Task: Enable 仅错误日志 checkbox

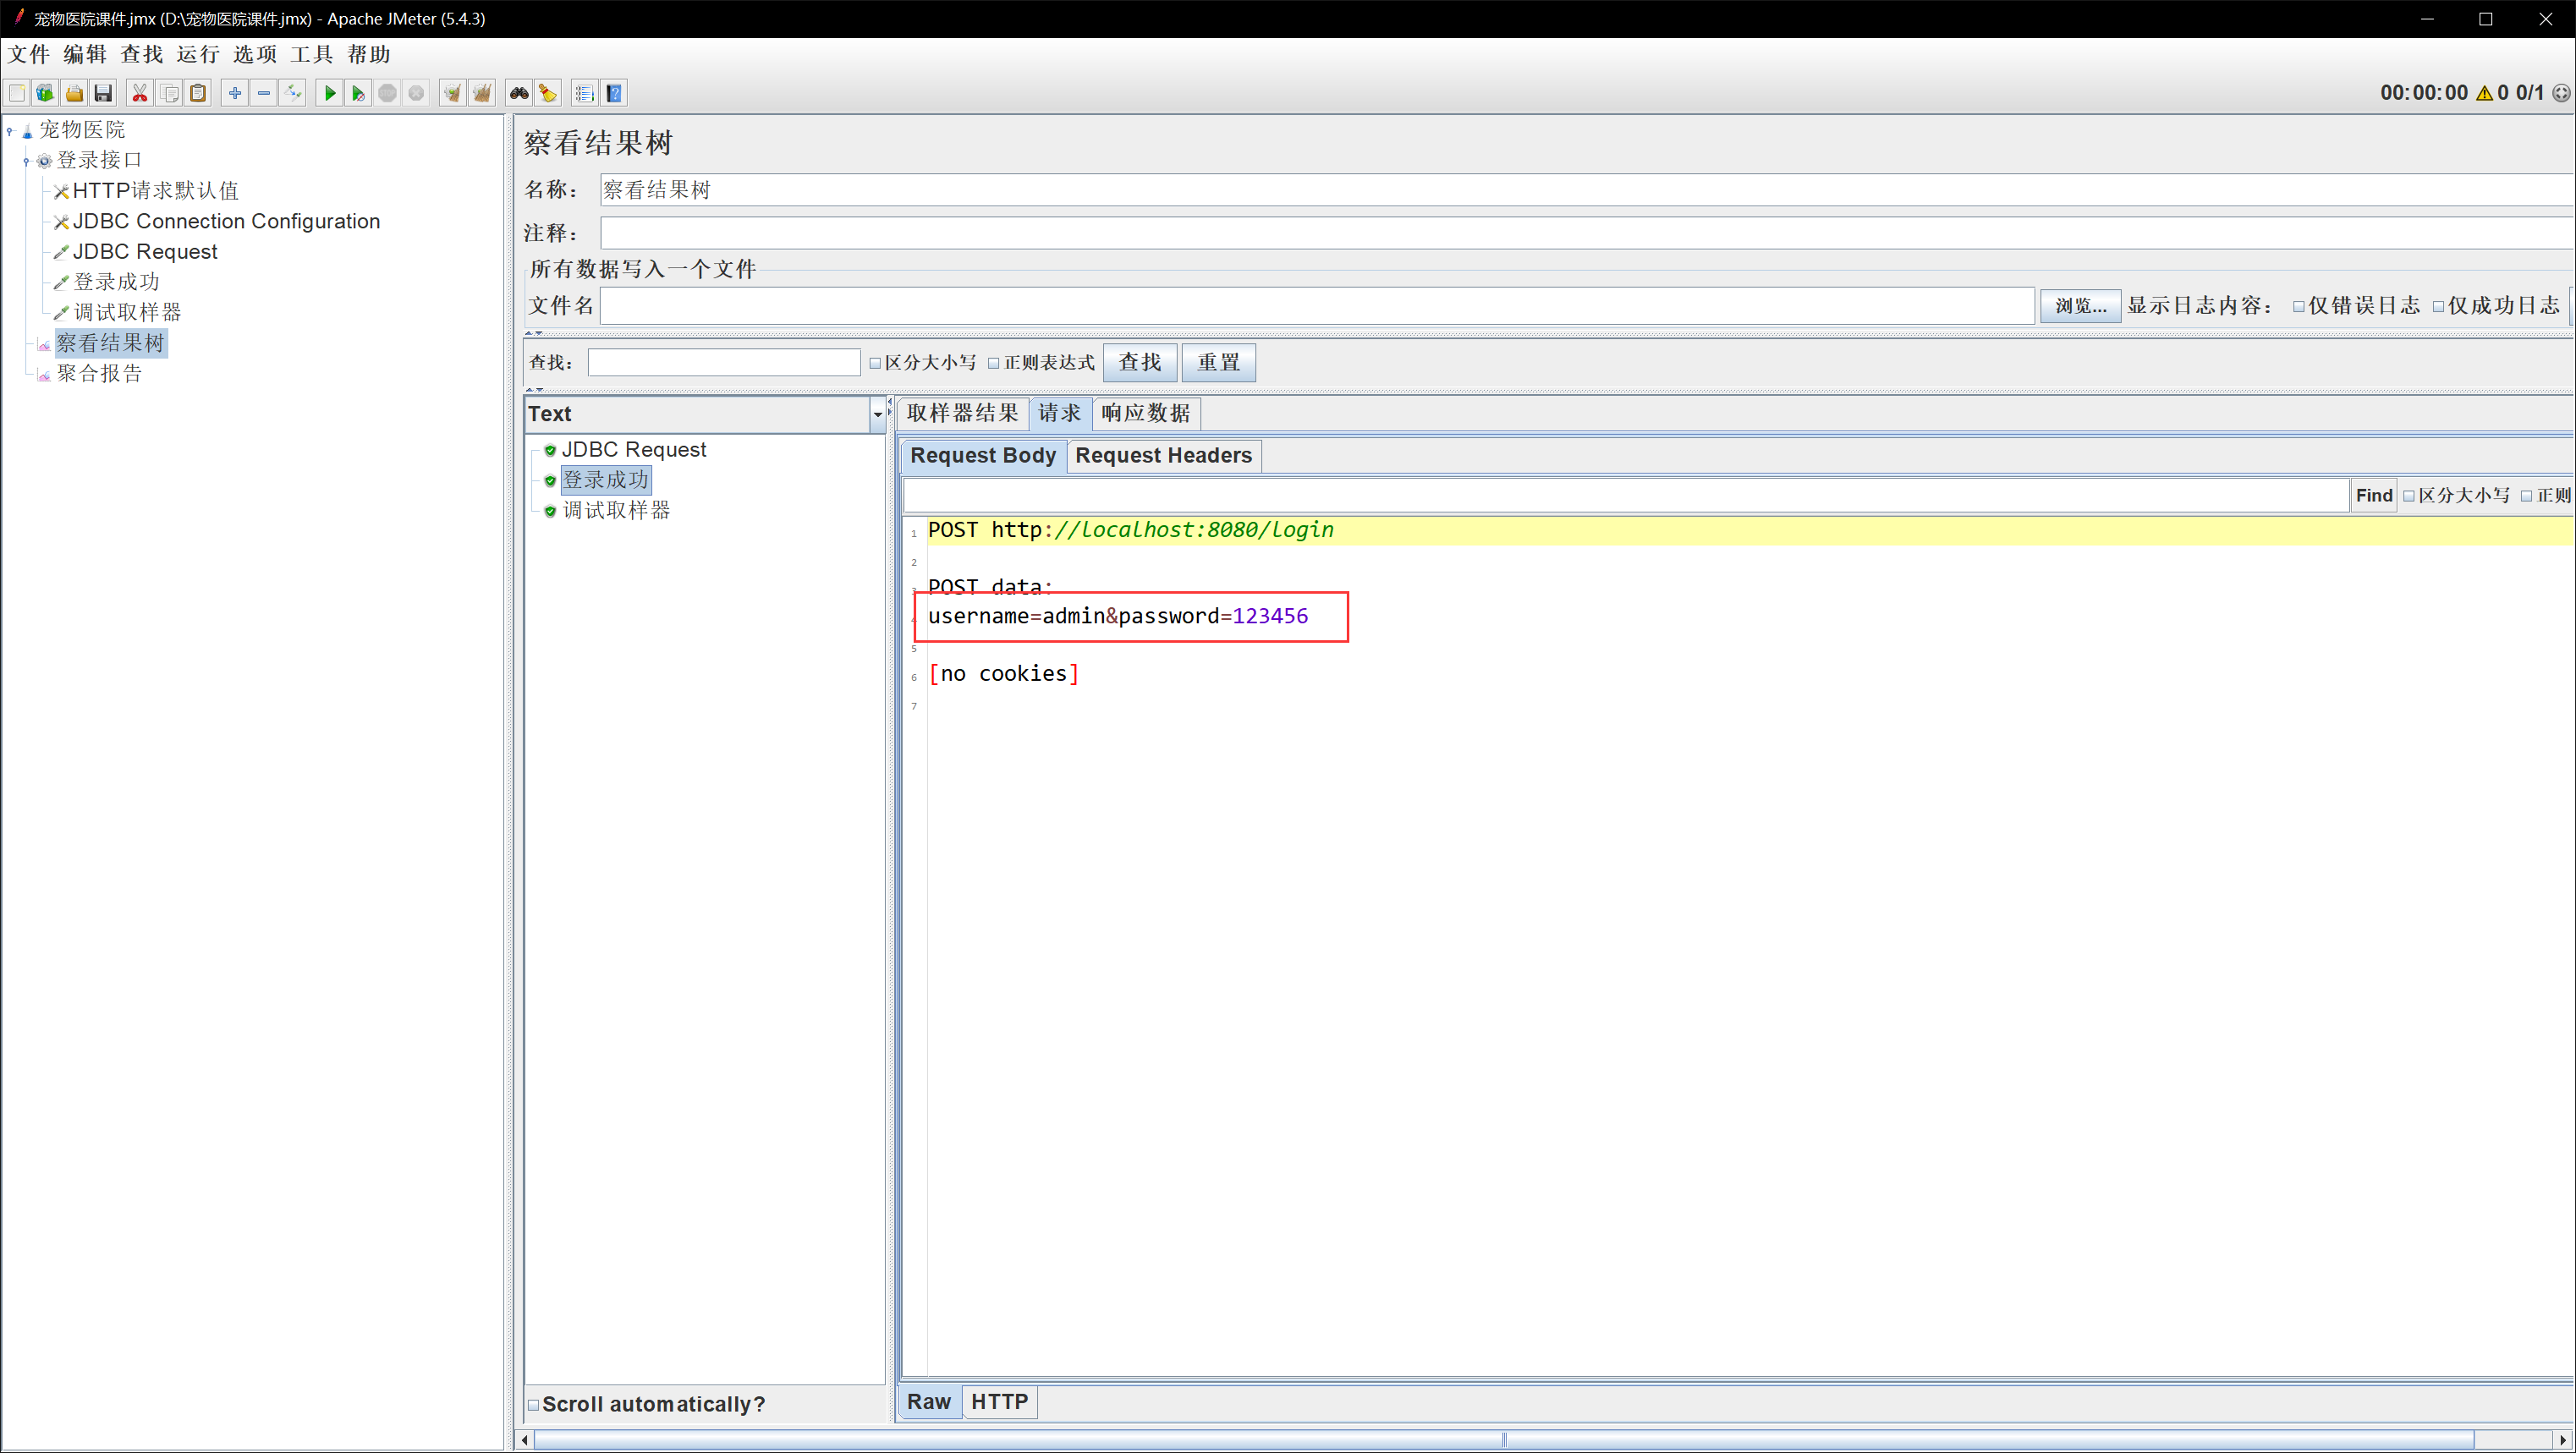Action: 2298,306
